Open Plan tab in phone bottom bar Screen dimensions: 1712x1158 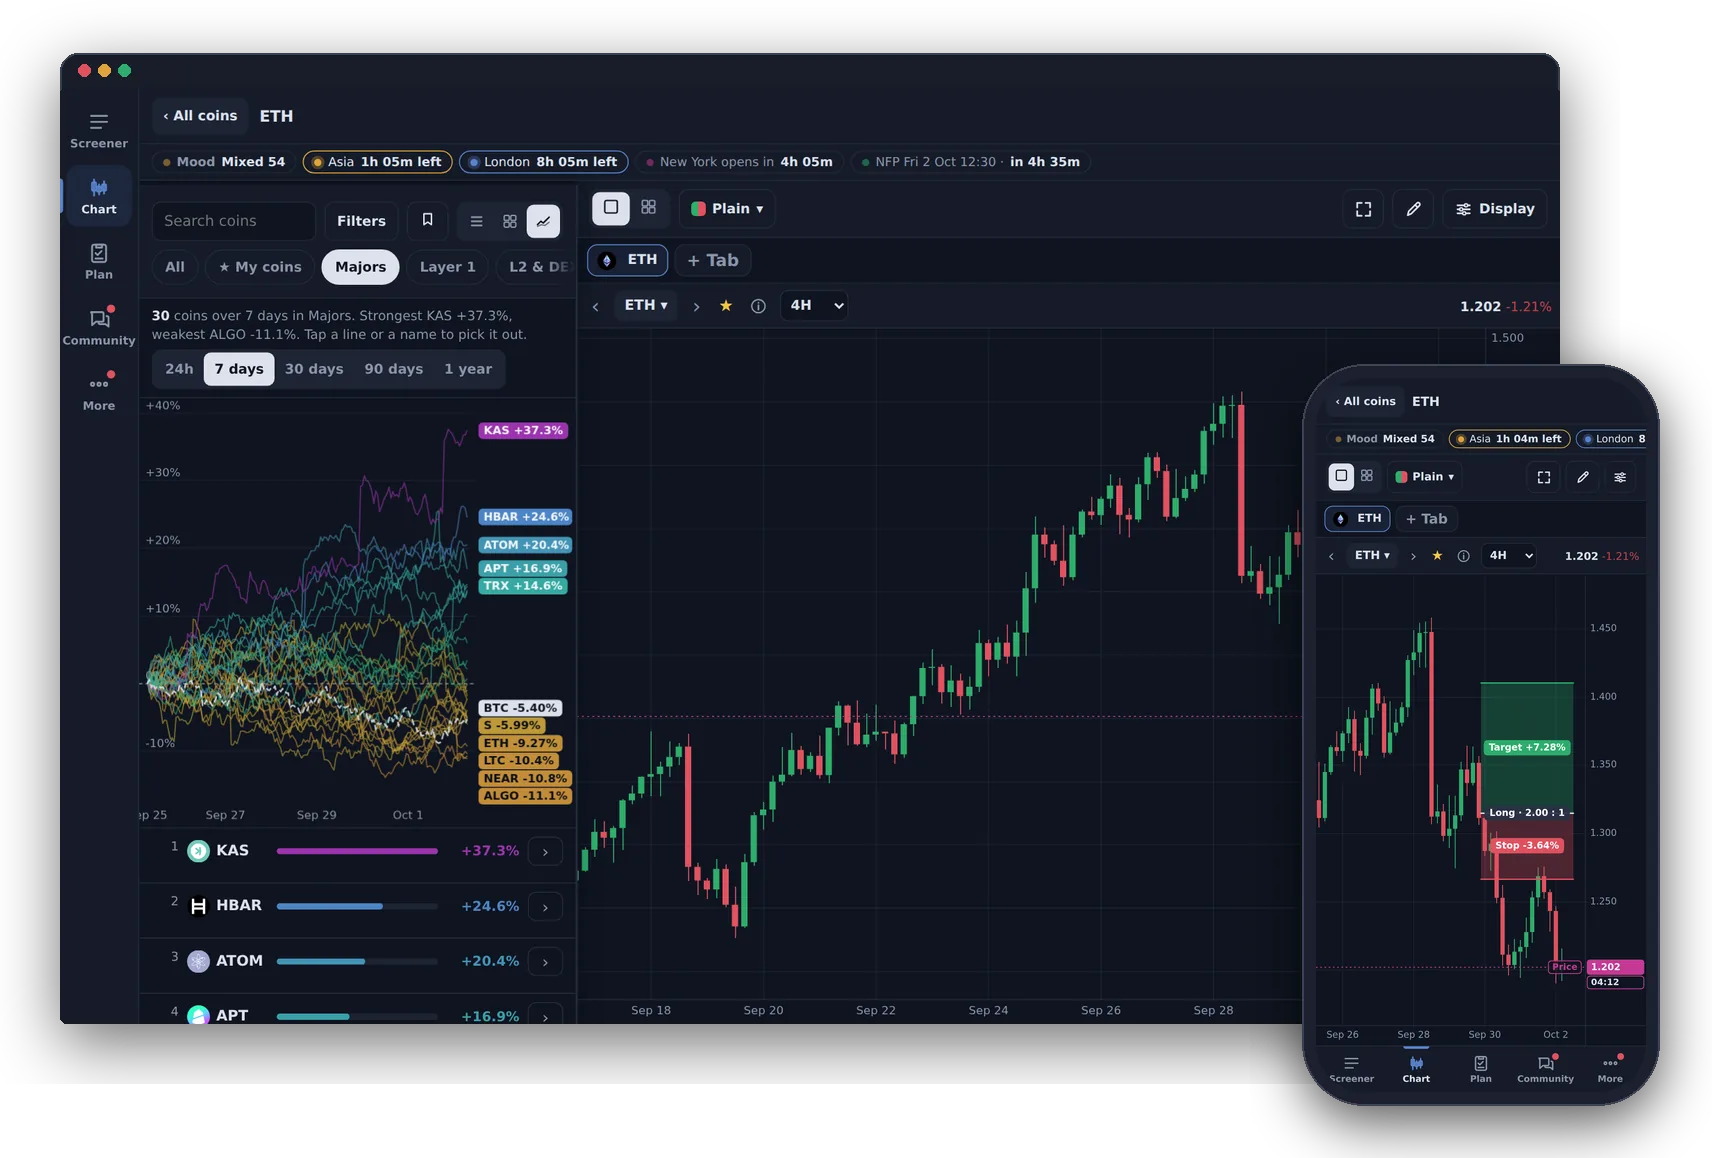click(x=1480, y=1069)
